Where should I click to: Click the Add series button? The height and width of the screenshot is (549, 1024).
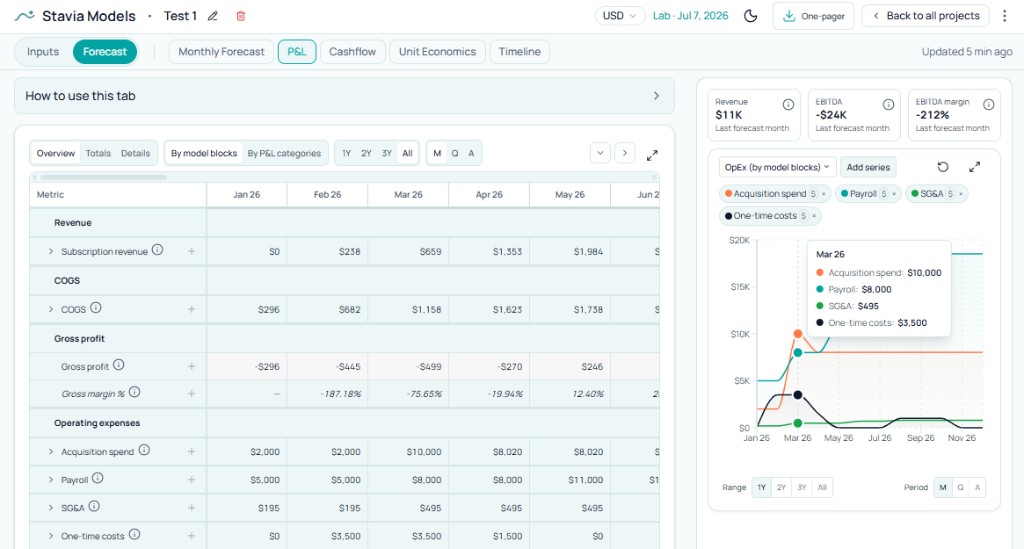pyautogui.click(x=868, y=167)
